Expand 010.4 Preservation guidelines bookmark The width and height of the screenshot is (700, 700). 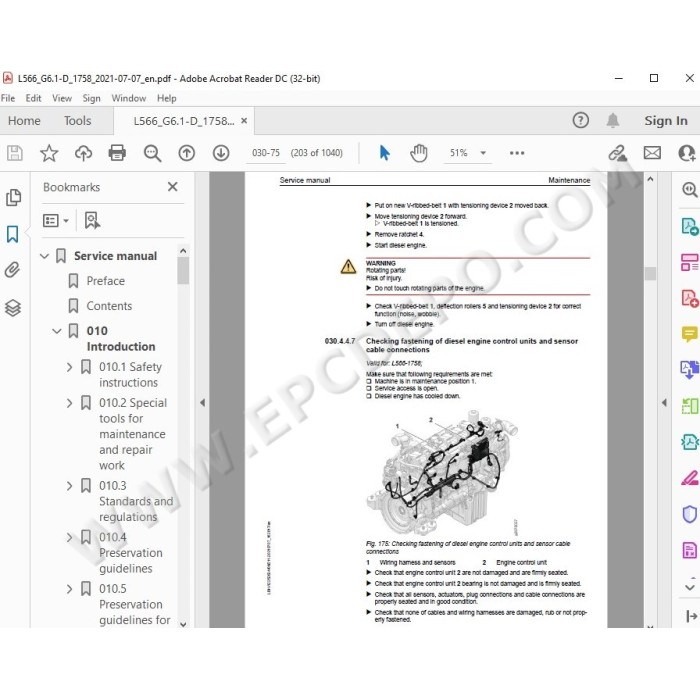69,537
